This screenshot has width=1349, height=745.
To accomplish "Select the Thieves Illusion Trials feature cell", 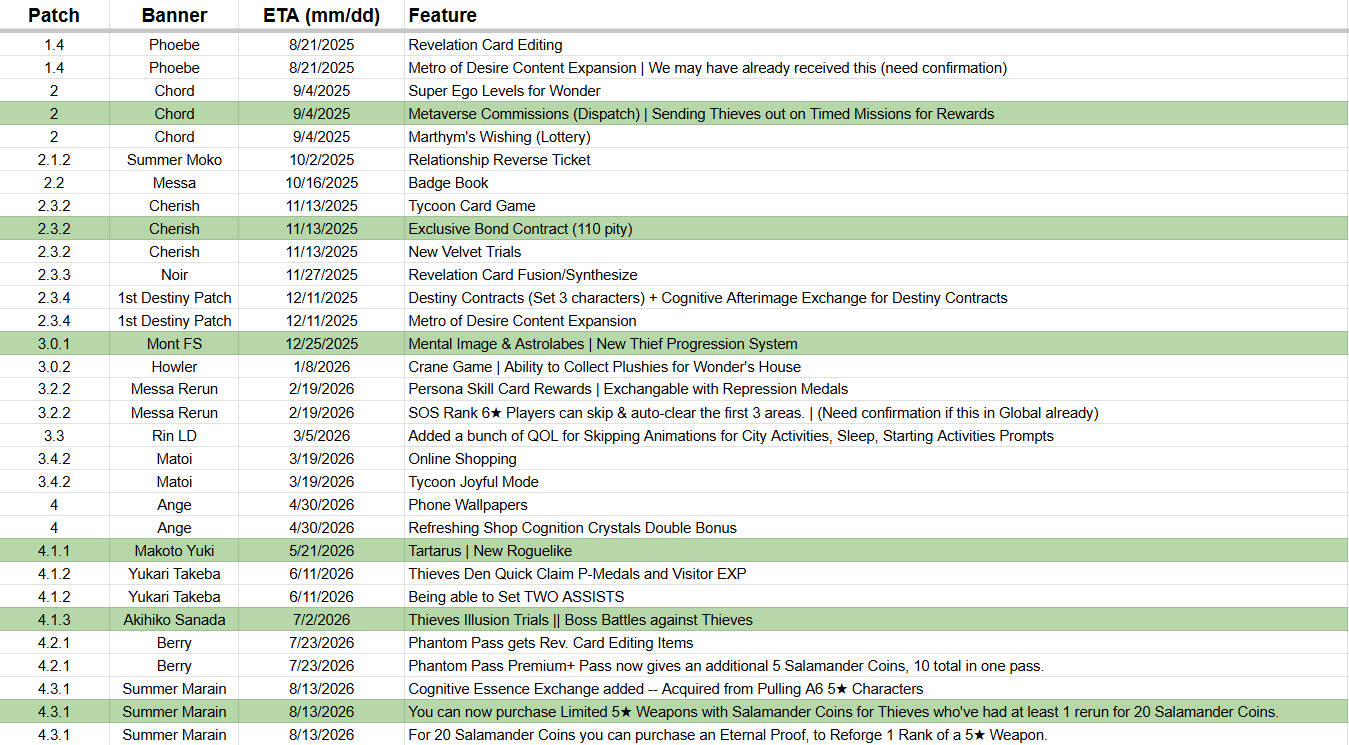I will [876, 620].
